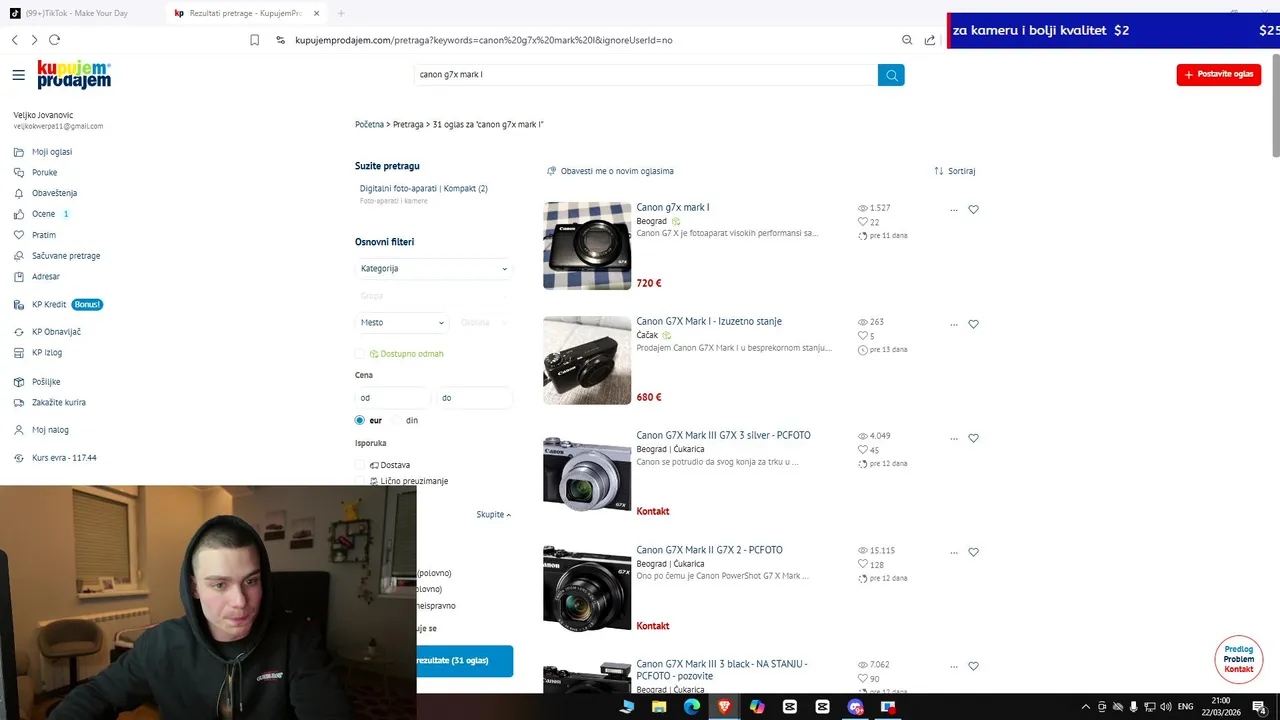The width and height of the screenshot is (1280, 720).
Task: Click Obavesti me o novim oglasima
Action: [x=611, y=171]
